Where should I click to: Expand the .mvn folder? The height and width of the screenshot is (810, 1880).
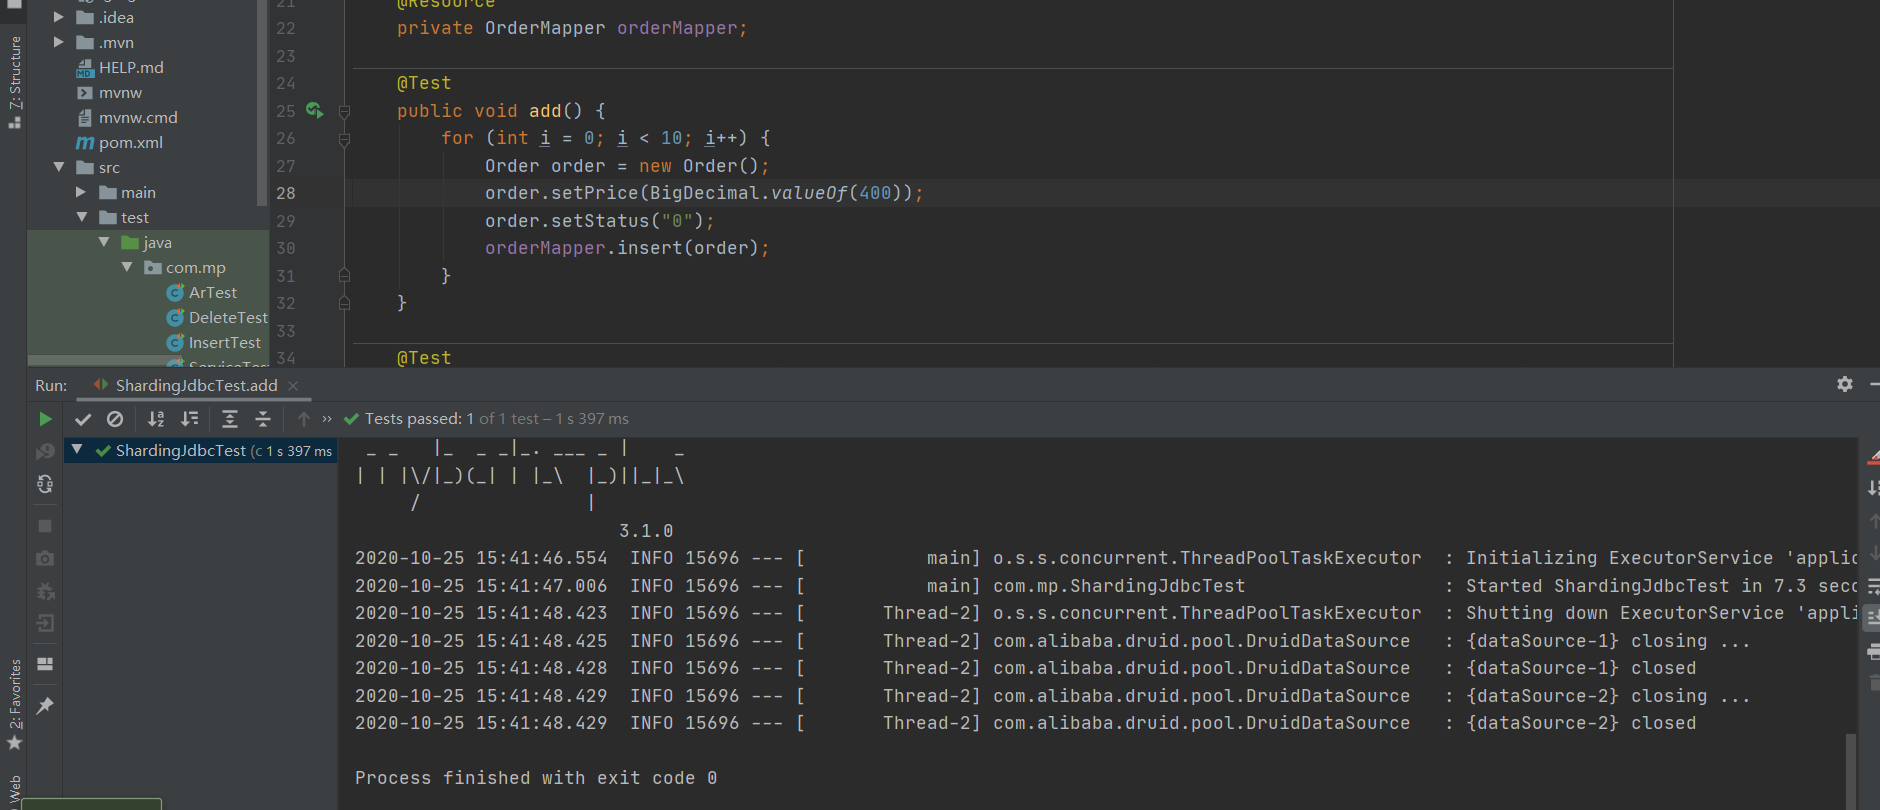coord(59,42)
